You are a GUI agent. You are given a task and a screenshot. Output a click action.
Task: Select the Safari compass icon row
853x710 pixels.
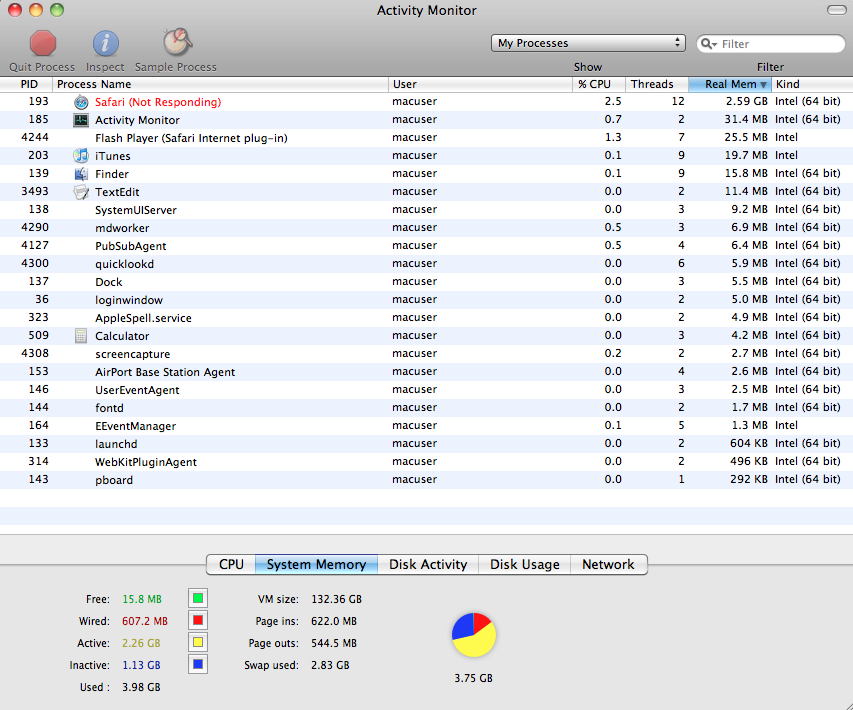tap(81, 102)
